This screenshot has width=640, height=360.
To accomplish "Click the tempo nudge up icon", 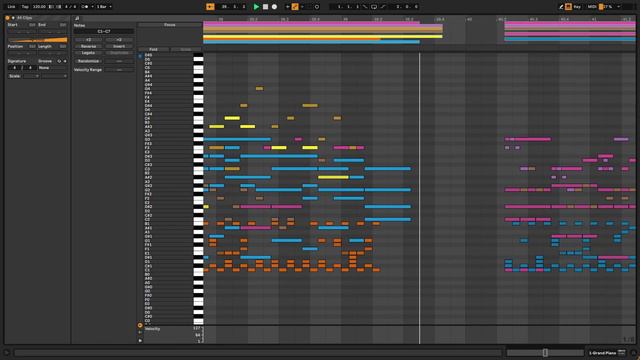I will coord(58,7).
